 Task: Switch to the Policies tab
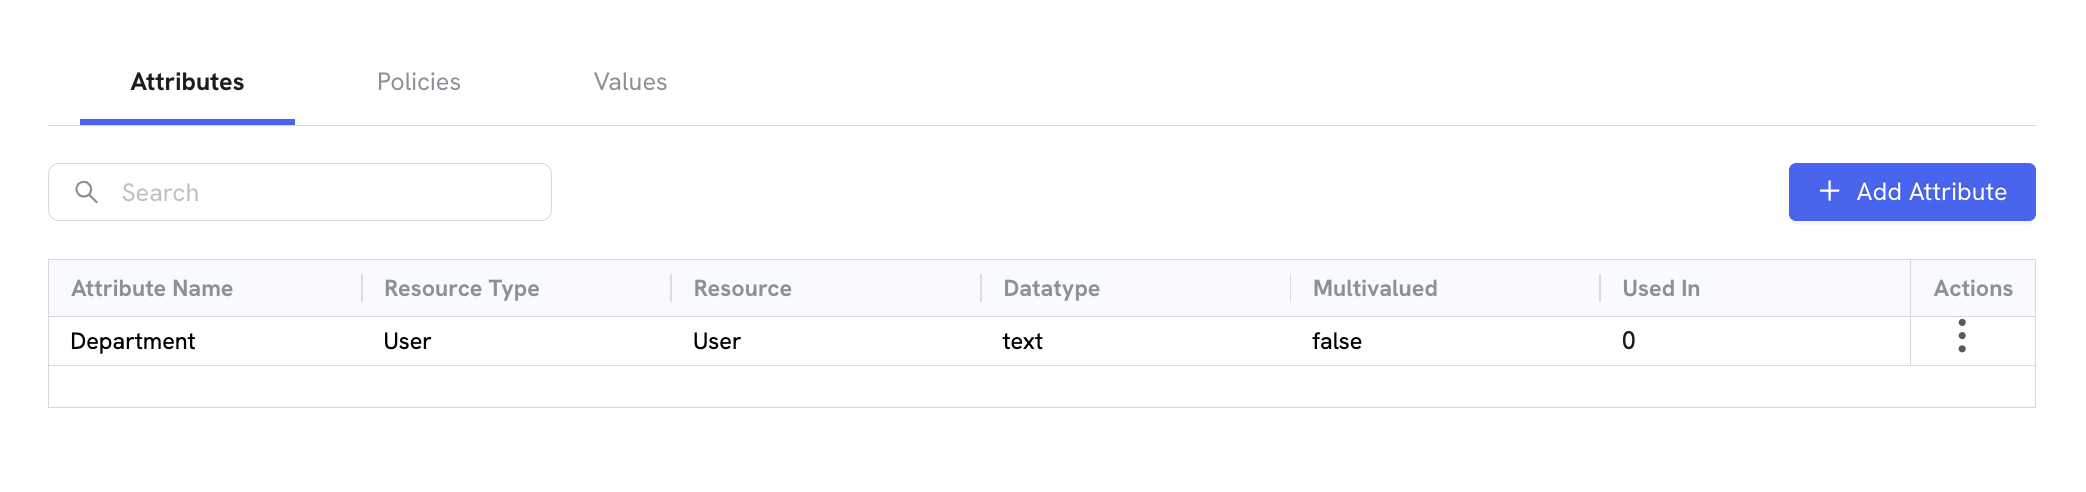click(x=419, y=82)
